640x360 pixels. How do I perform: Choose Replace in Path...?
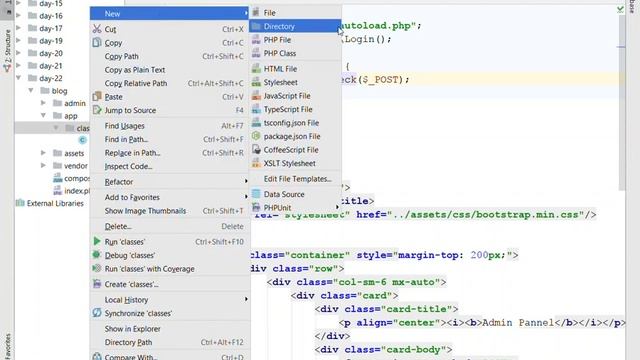170,153
